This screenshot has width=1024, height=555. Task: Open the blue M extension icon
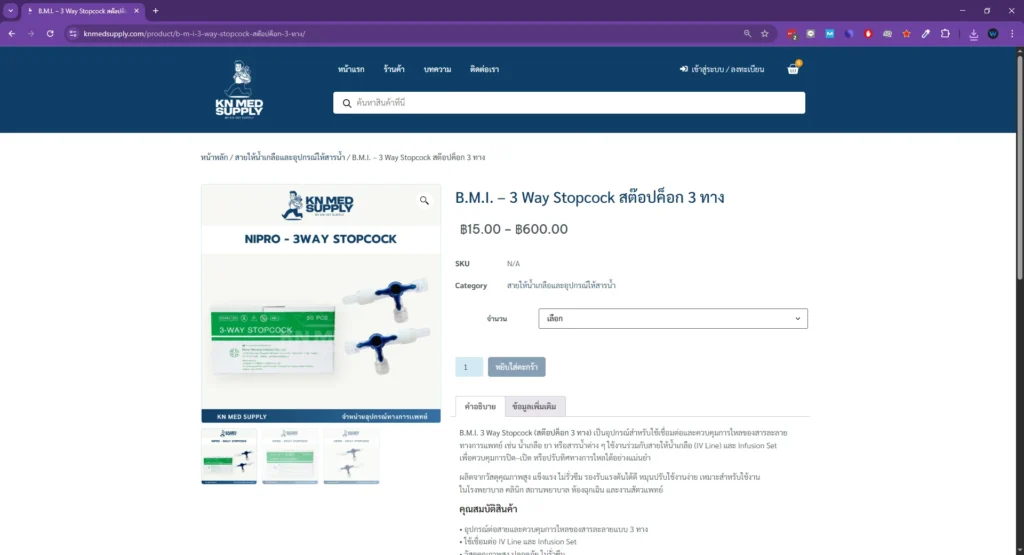coord(829,33)
